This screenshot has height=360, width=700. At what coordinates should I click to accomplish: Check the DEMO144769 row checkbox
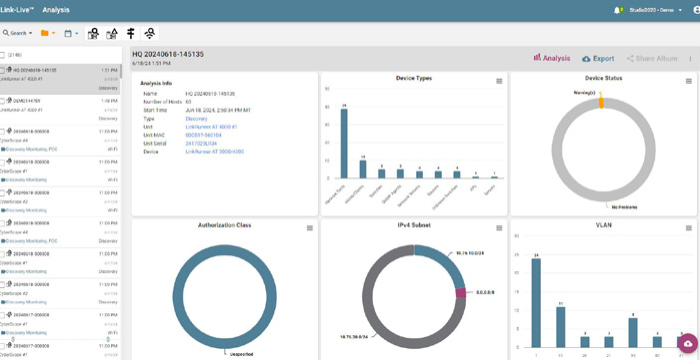tap(2, 101)
